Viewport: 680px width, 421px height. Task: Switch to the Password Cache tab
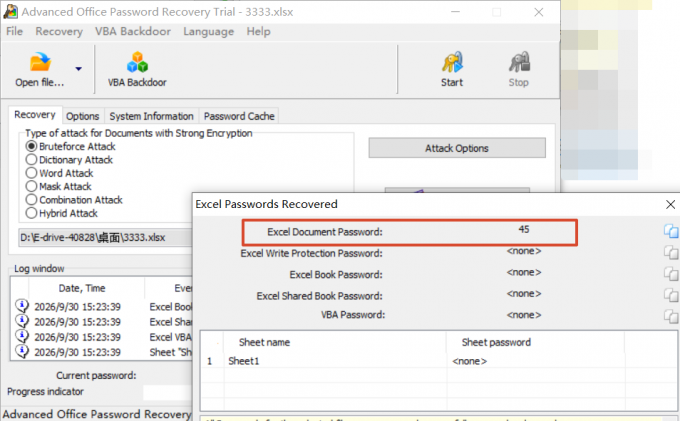(239, 116)
